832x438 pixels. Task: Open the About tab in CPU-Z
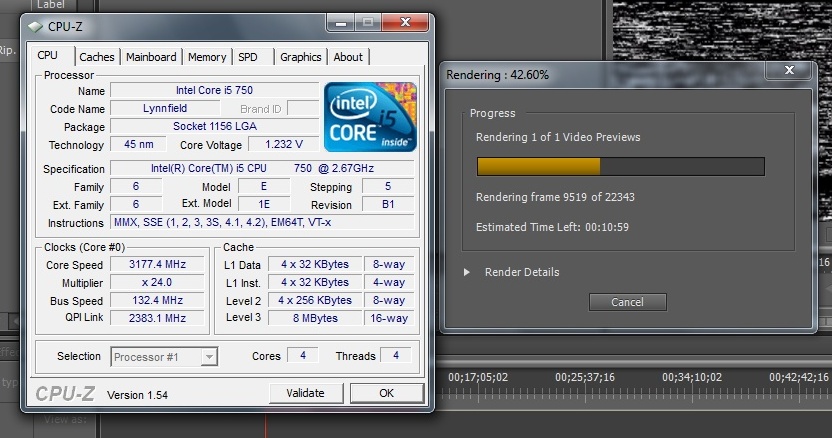pyautogui.click(x=348, y=57)
